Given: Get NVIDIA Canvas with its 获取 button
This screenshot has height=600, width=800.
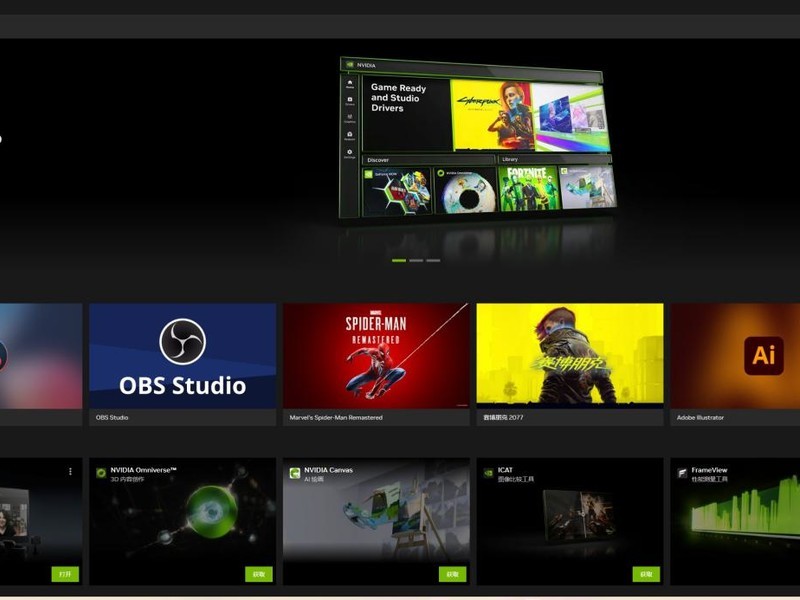Looking at the screenshot, I should click(453, 574).
